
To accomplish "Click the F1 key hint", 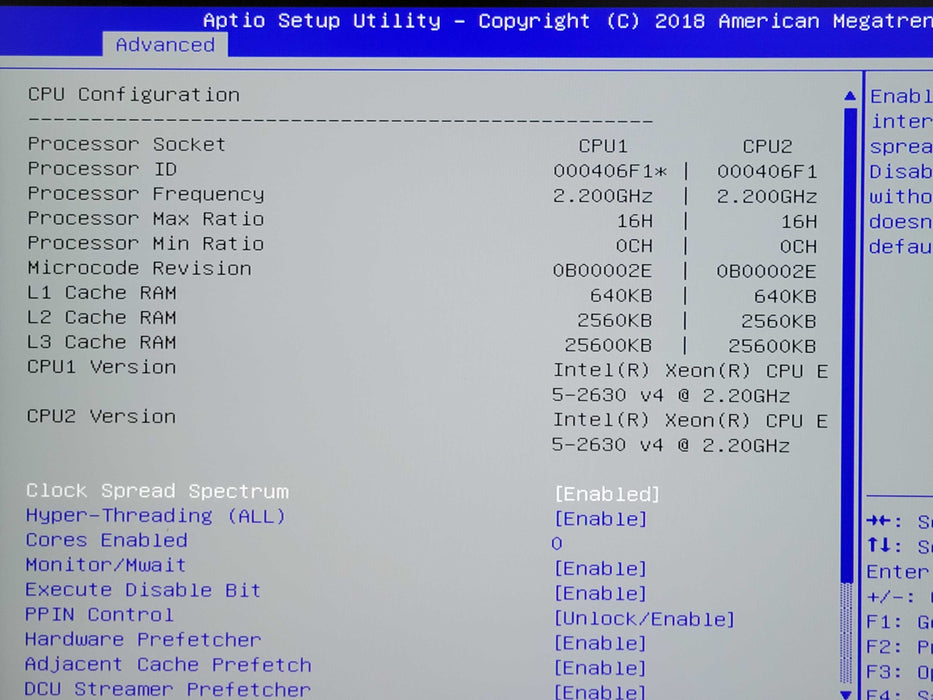I will (x=899, y=622).
